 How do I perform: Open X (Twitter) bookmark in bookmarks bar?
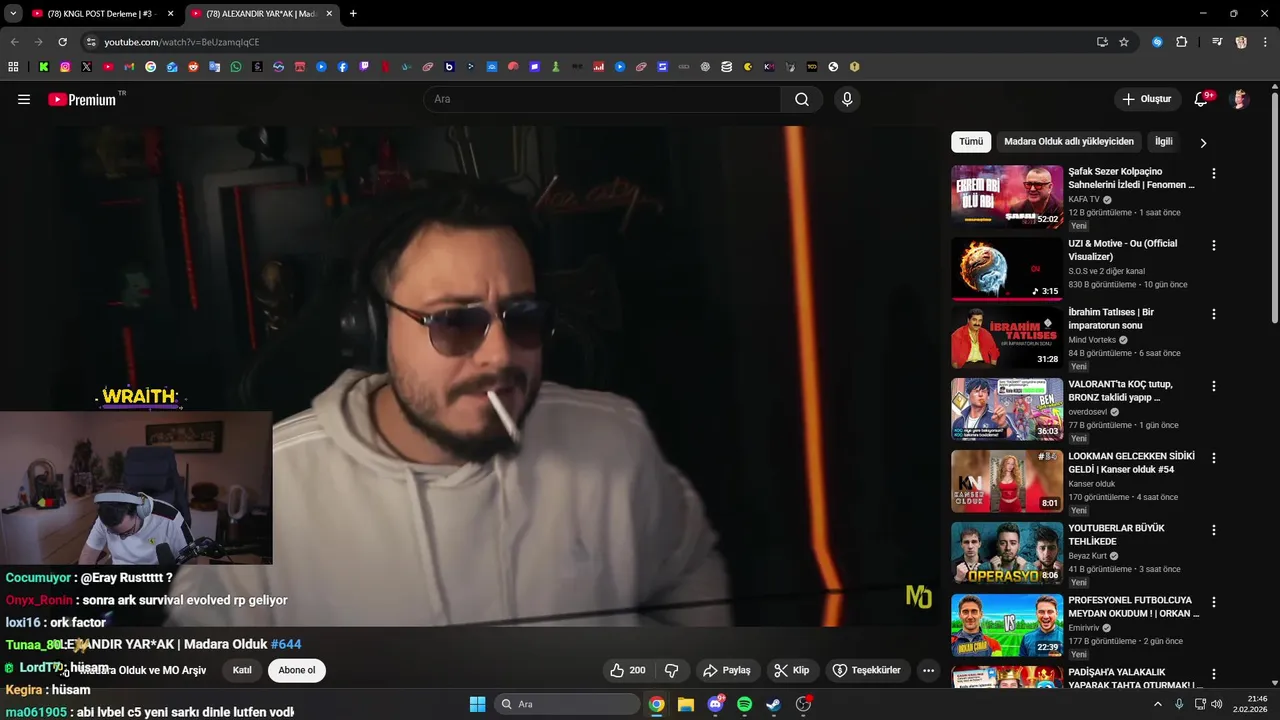point(87,67)
